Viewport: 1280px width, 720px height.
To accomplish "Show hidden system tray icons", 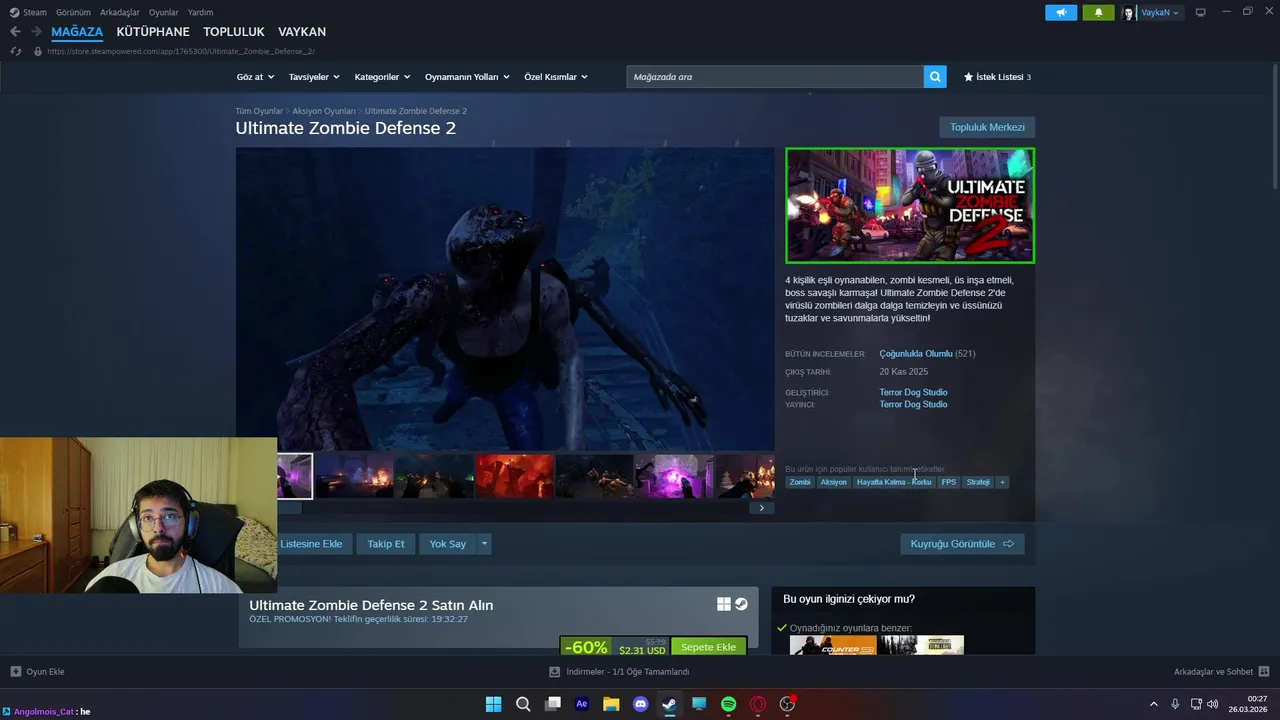I will click(x=1153, y=704).
